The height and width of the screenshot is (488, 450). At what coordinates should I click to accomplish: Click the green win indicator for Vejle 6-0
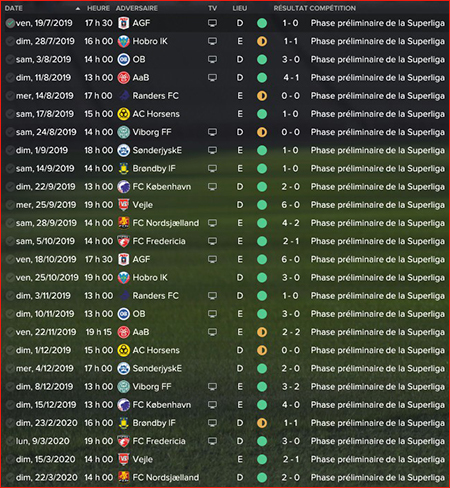click(x=262, y=205)
